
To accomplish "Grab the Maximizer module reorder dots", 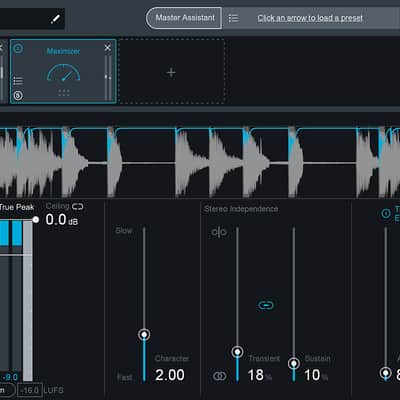I will pyautogui.click(x=64, y=93).
